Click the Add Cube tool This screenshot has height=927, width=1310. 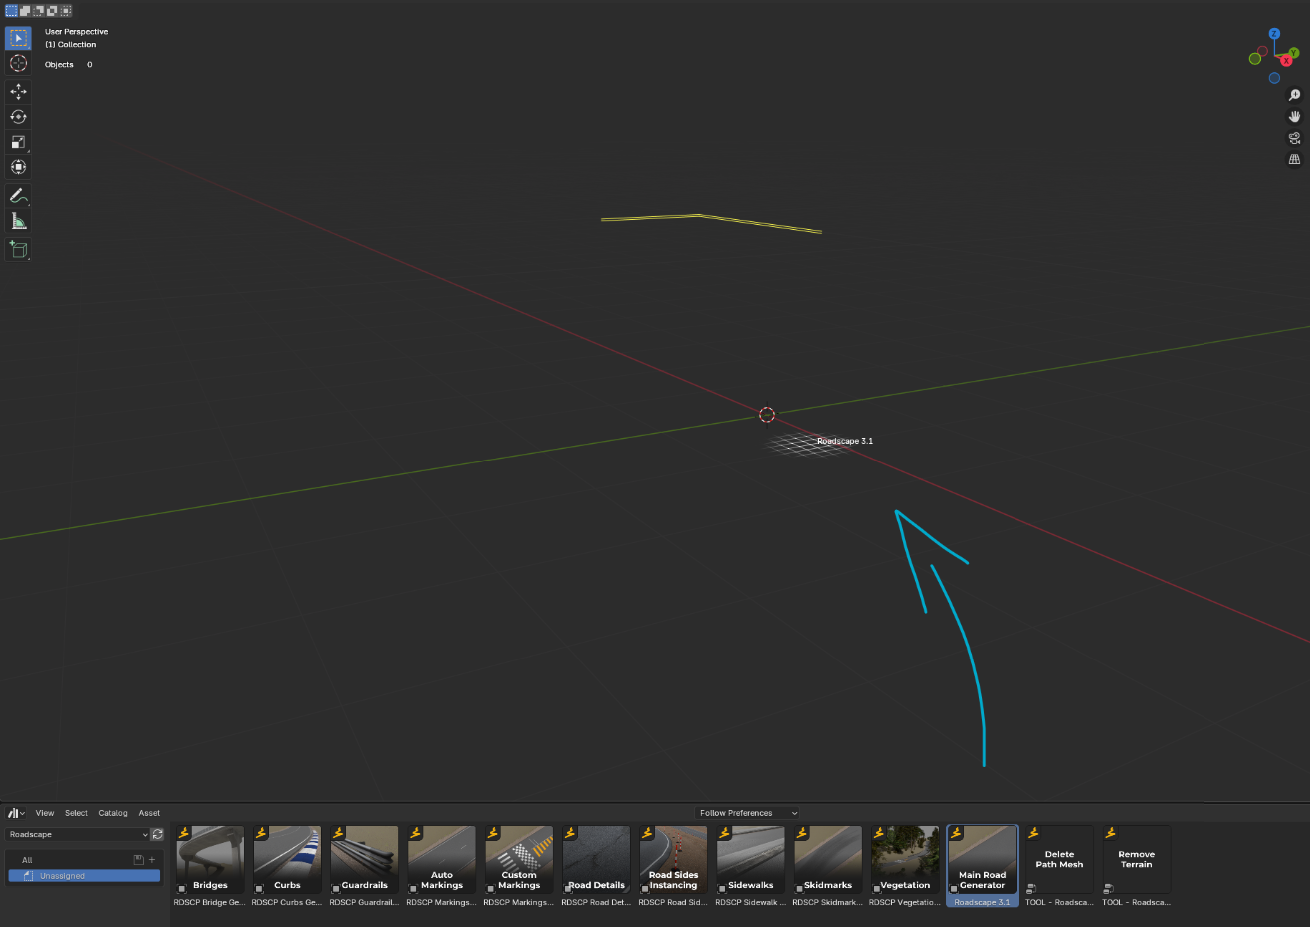(x=18, y=250)
